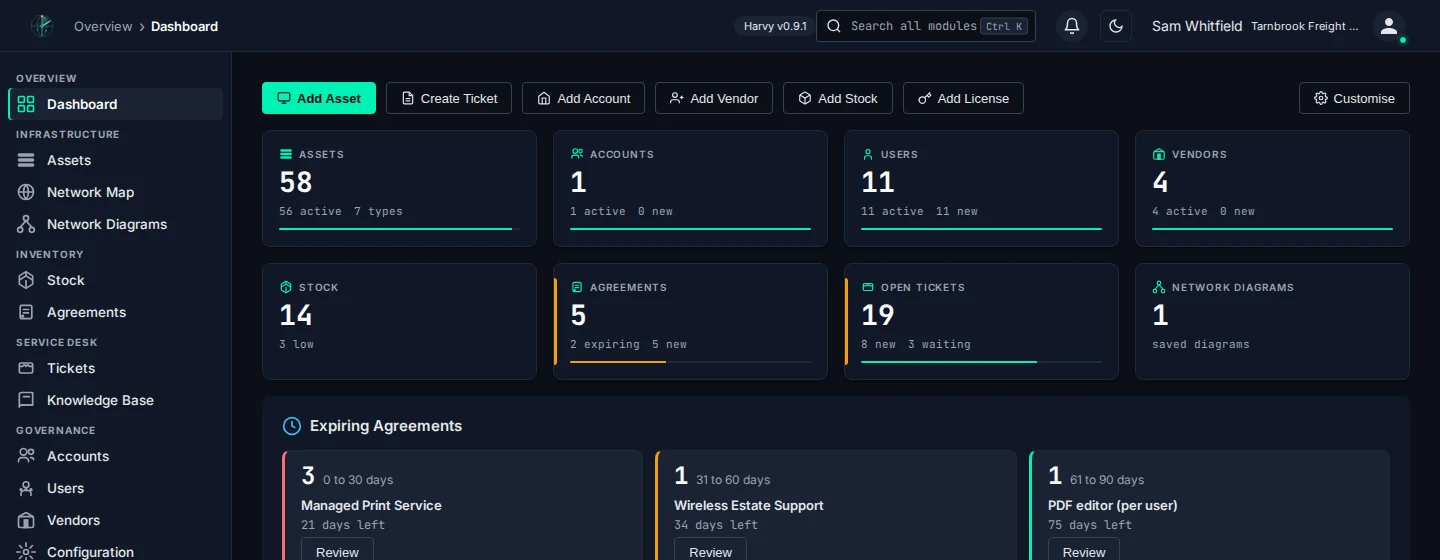Click the Add Account button
This screenshot has height=560, width=1440.
[x=583, y=98]
